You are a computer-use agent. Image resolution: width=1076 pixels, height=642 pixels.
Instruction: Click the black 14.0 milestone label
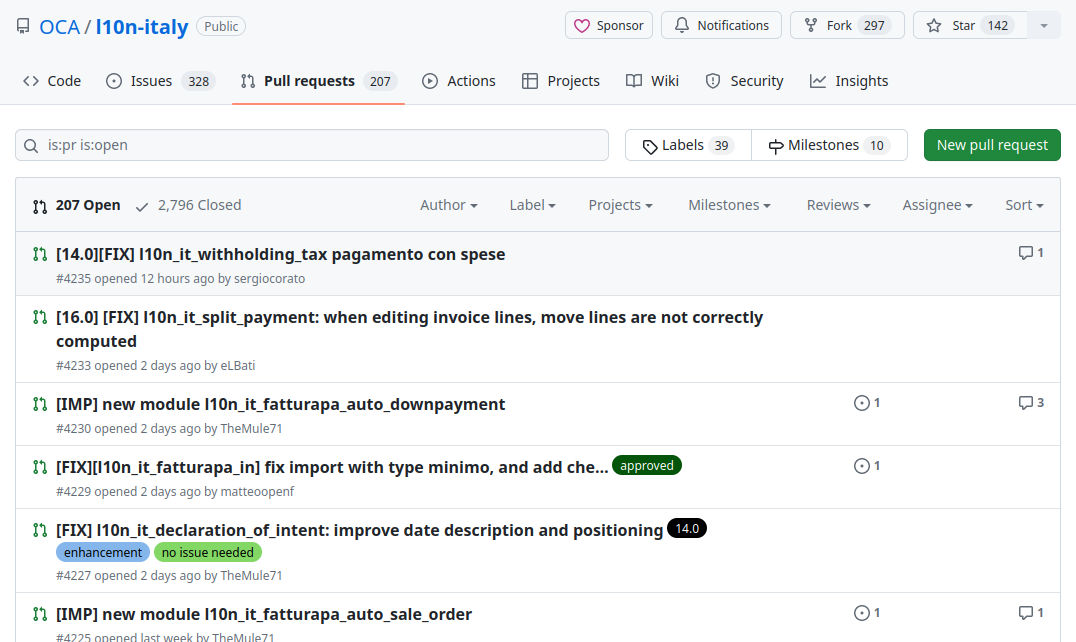point(687,529)
